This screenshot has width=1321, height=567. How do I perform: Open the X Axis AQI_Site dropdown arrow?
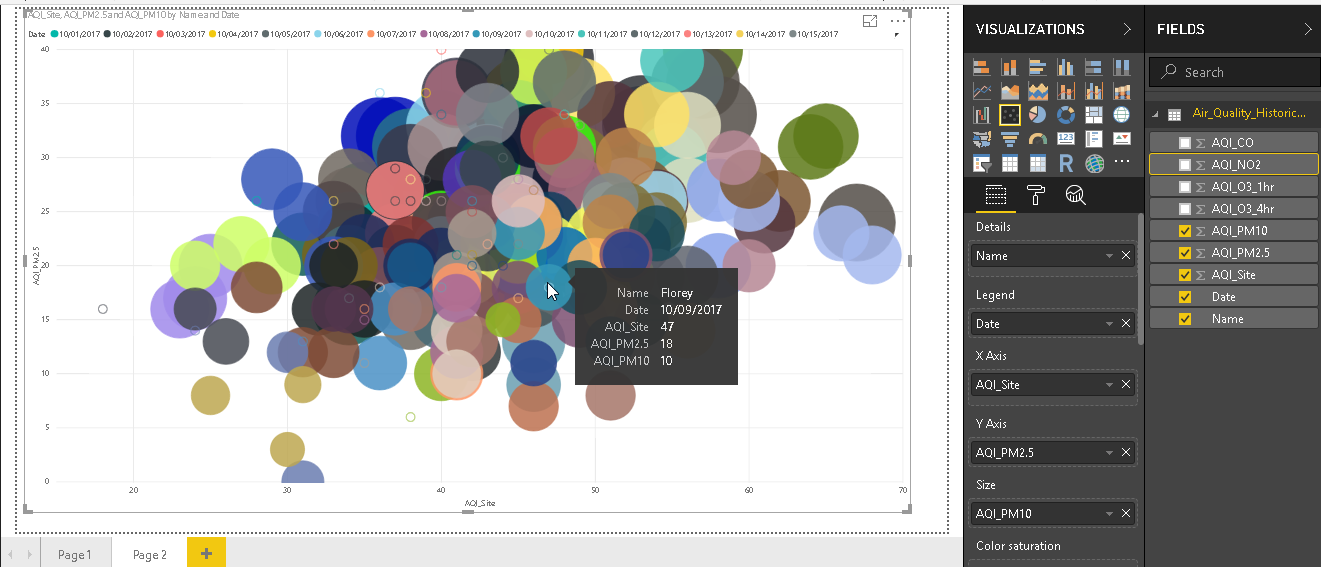[x=1109, y=385]
